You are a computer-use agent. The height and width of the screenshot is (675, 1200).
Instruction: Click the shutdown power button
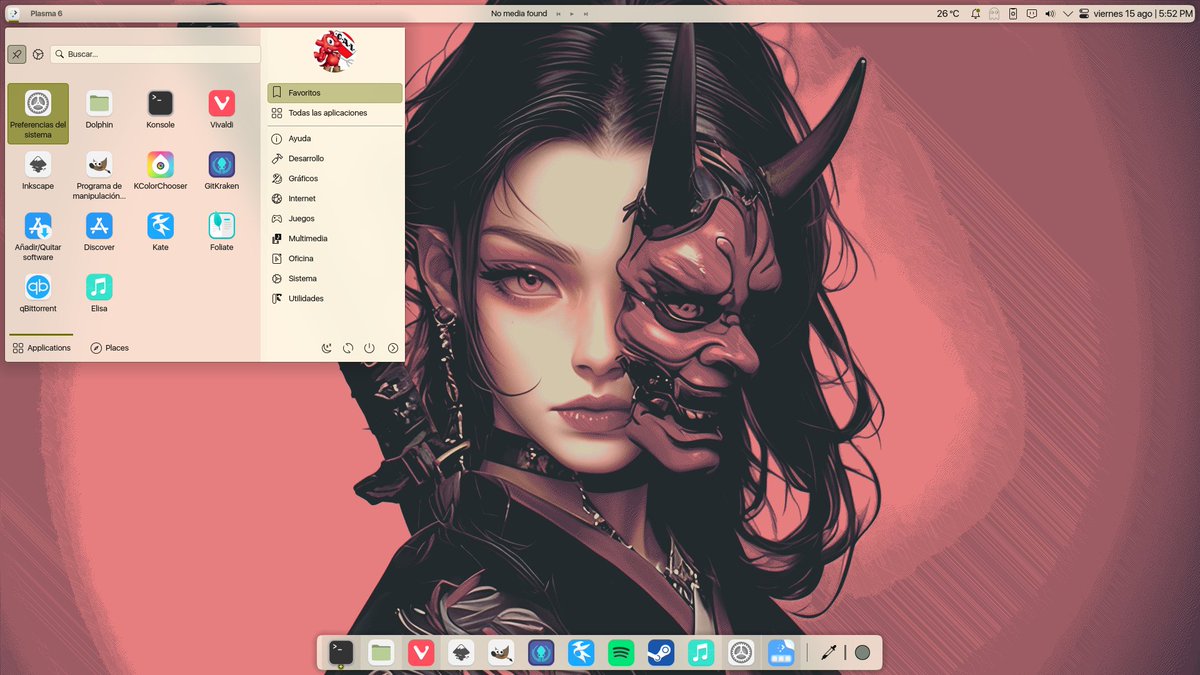tap(370, 348)
